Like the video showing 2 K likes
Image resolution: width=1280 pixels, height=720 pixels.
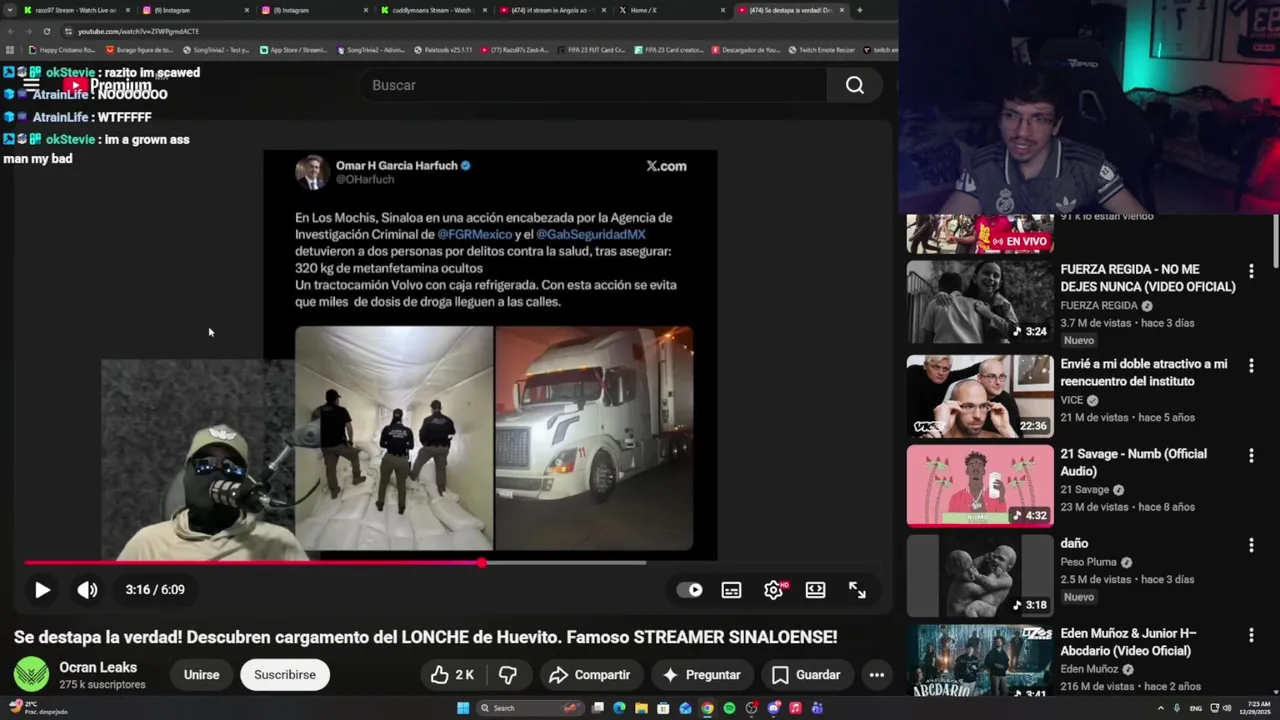452,675
